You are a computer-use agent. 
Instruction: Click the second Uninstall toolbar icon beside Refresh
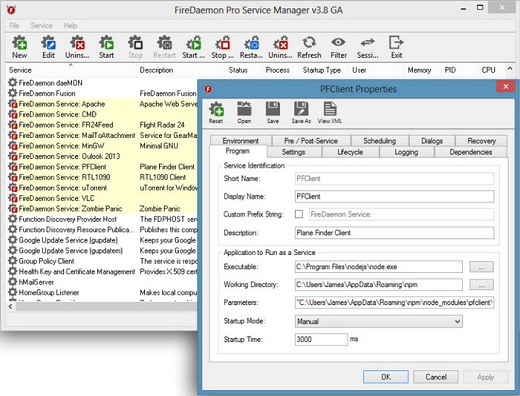280,47
